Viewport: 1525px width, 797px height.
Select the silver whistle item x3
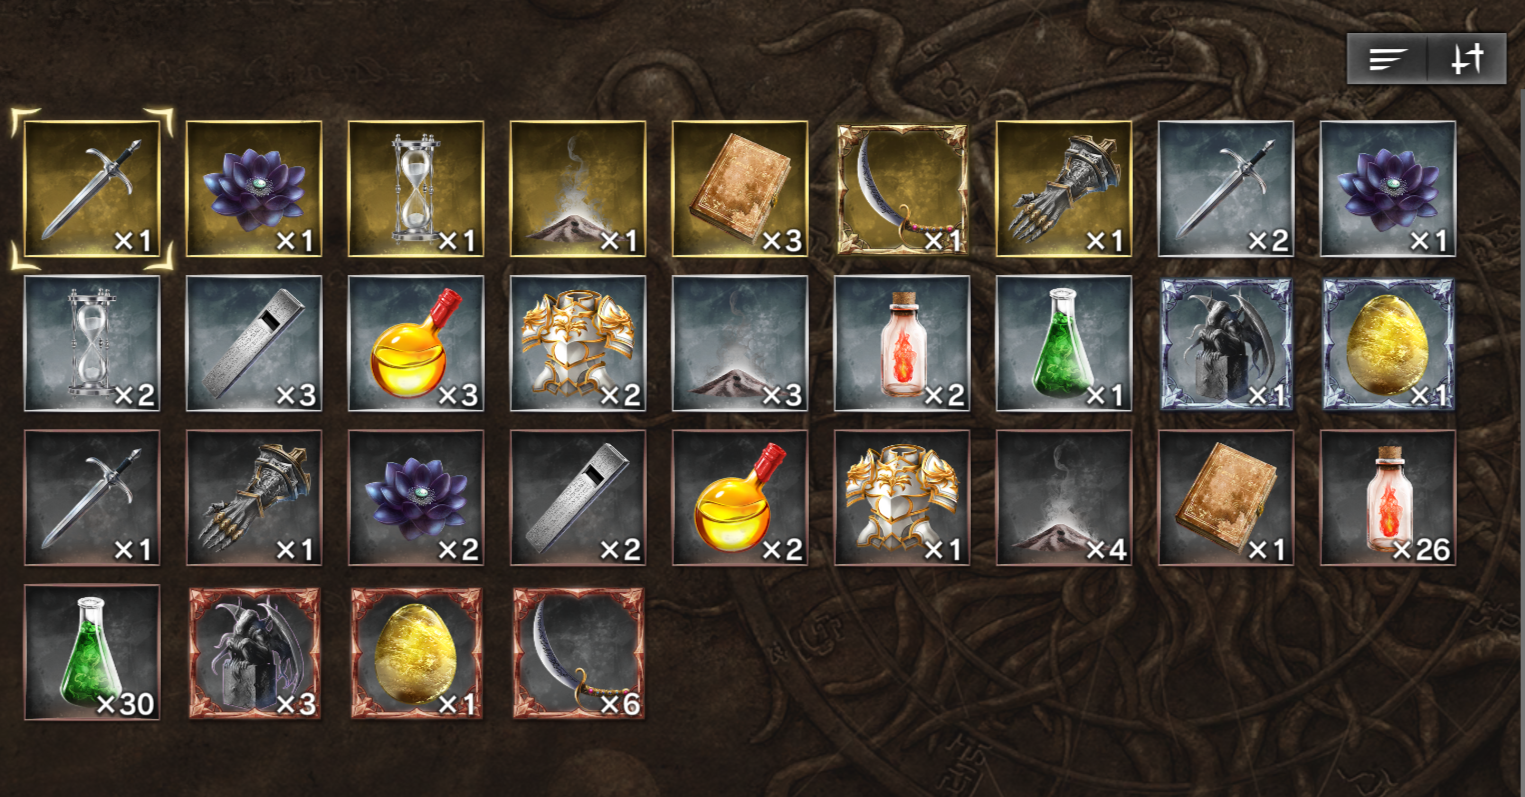[254, 343]
